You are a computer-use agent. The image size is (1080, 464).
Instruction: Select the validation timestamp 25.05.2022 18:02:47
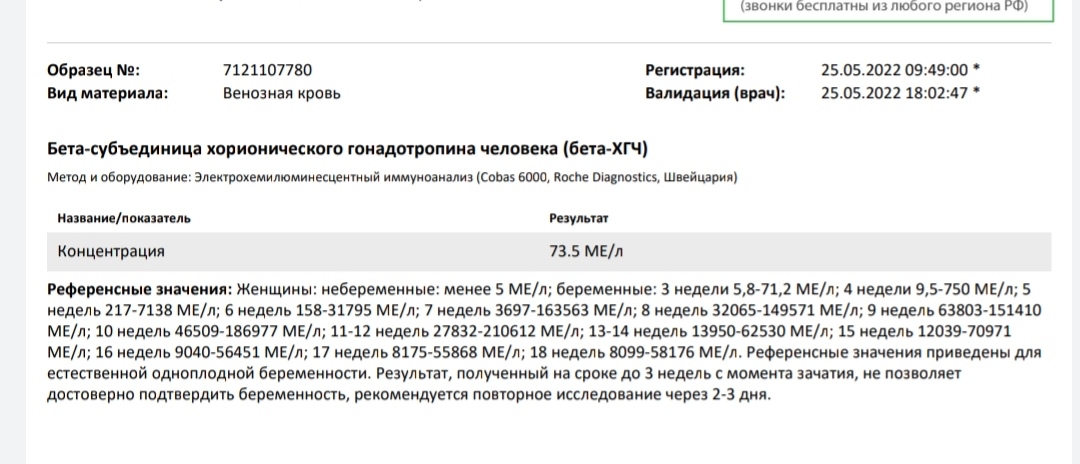click(x=894, y=93)
